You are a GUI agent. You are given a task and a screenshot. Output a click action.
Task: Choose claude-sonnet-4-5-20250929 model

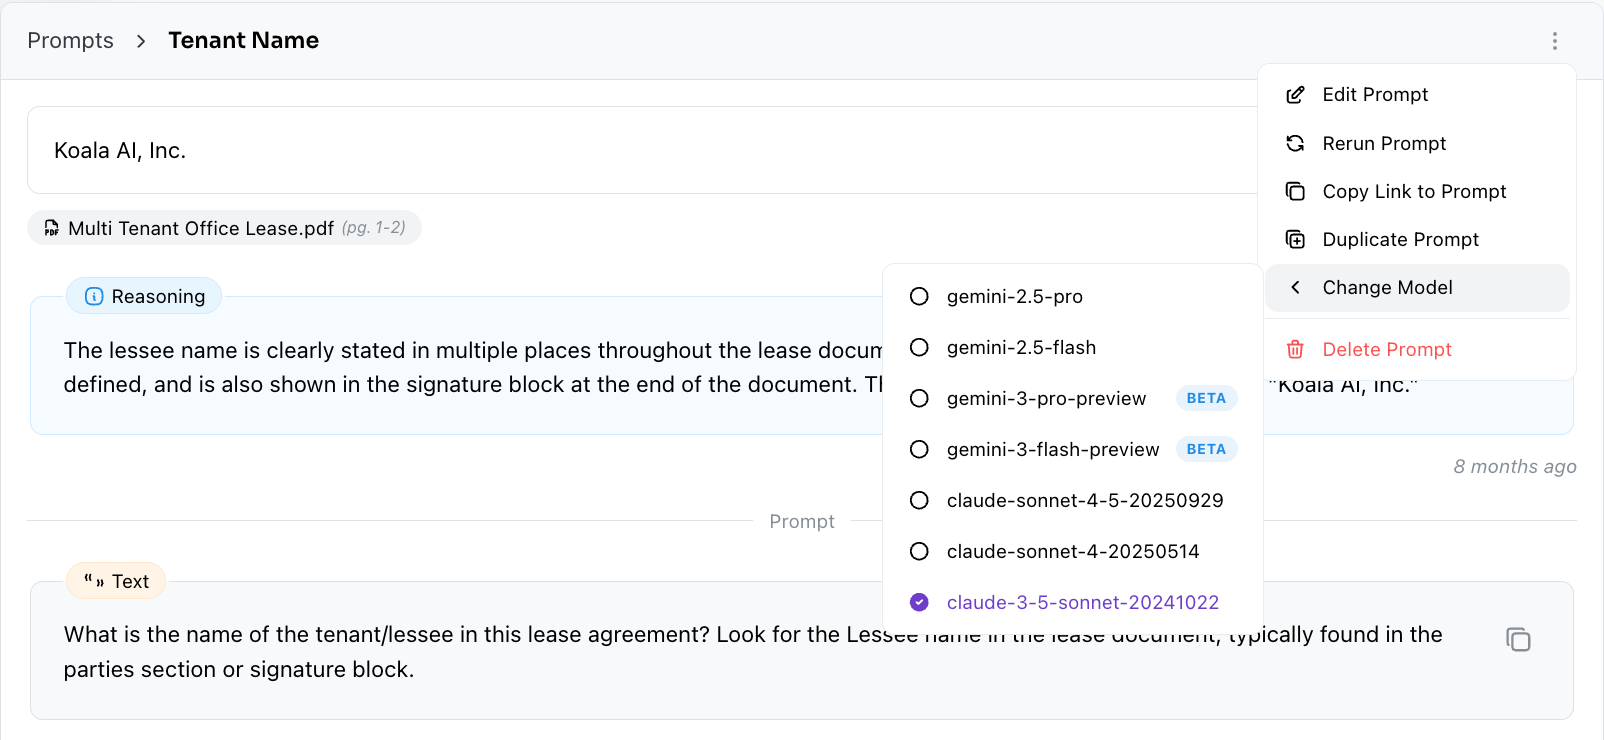pyautogui.click(x=1084, y=500)
